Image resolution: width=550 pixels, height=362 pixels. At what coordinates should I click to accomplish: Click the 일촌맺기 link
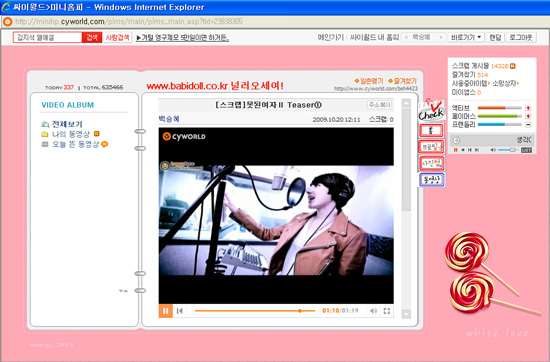pyautogui.click(x=369, y=81)
